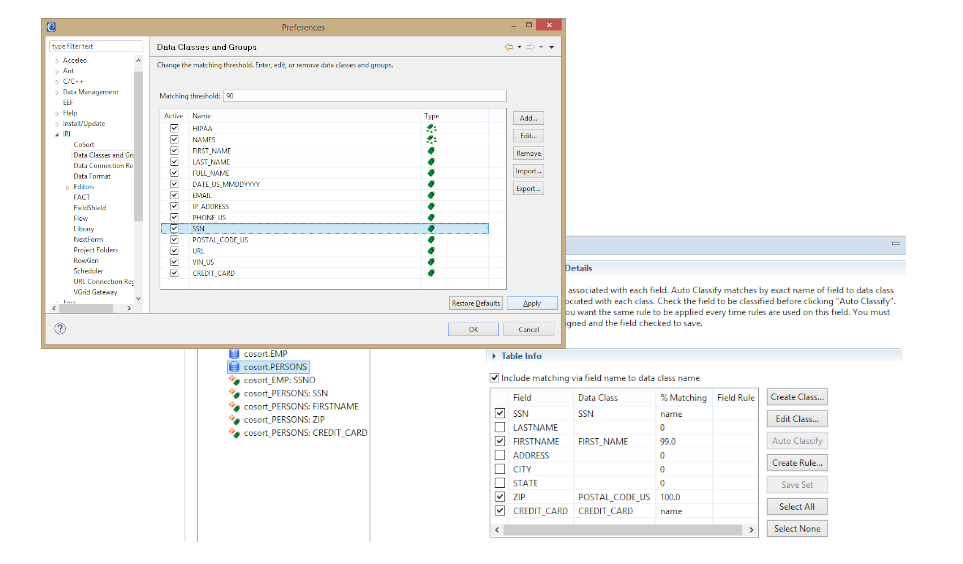This screenshot has width=963, height=564.
Task: Check the LASTNAME field checkbox
Action: pos(500,428)
